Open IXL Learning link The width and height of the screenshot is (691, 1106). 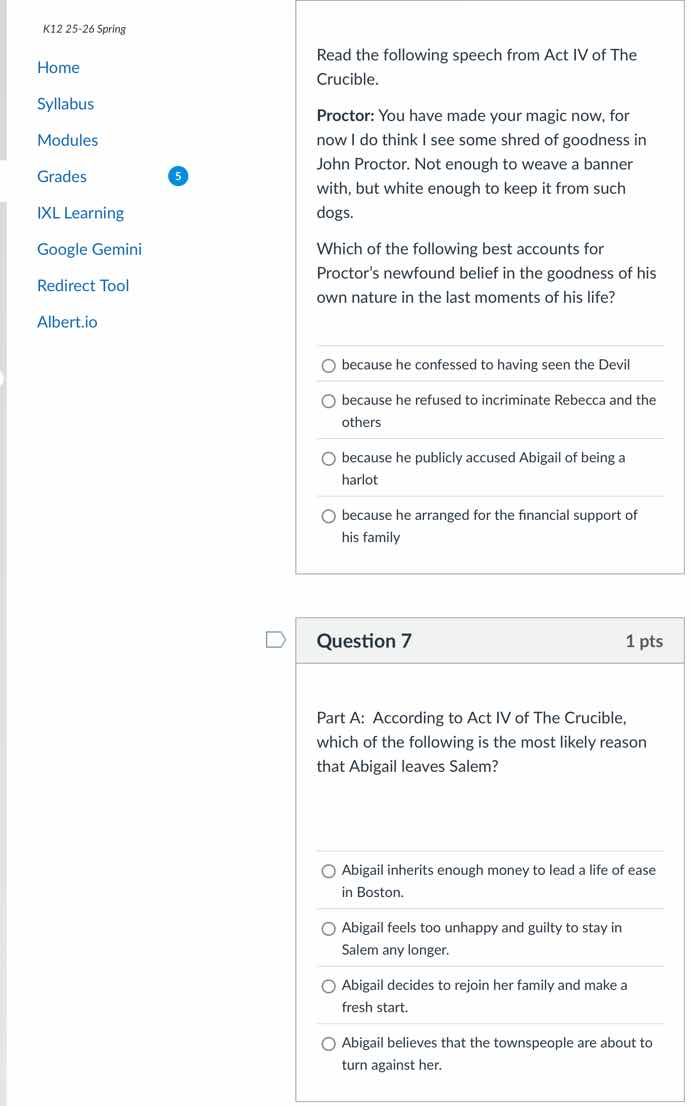80,213
